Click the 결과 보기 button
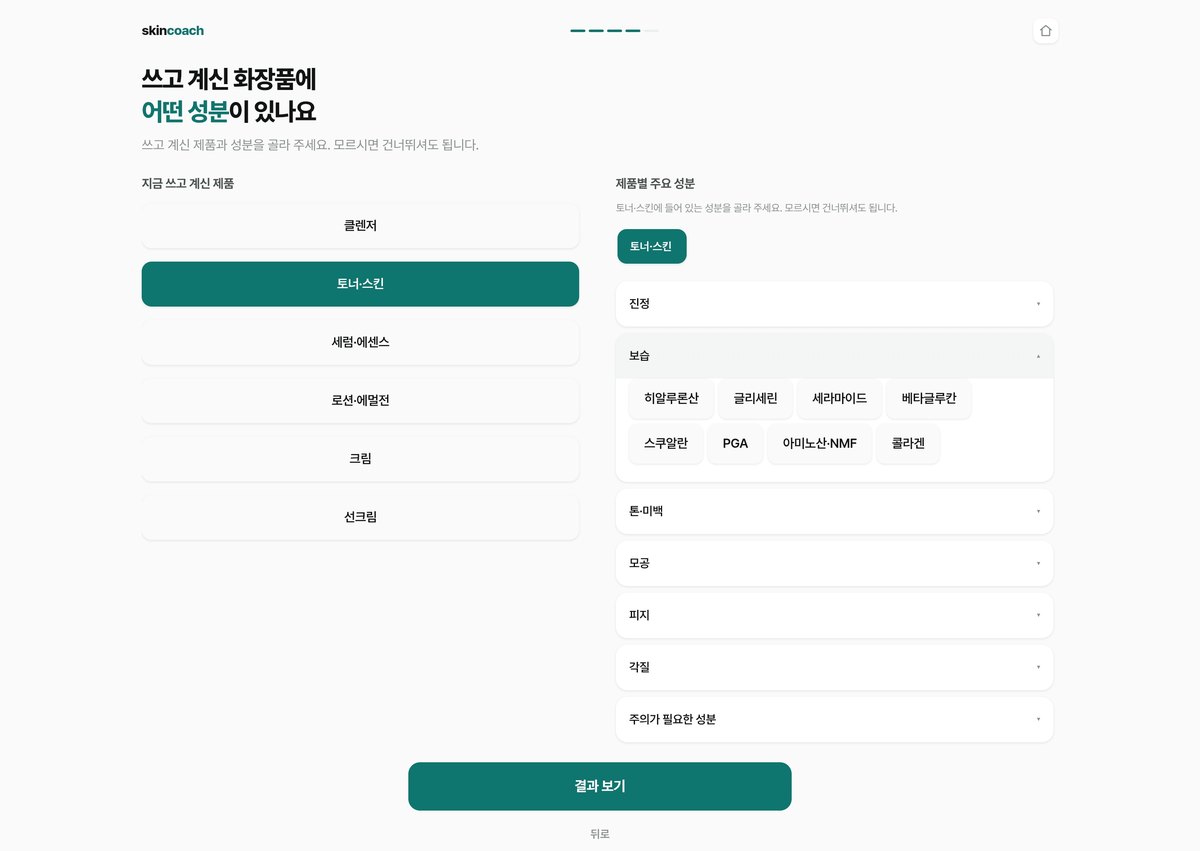 coord(600,786)
